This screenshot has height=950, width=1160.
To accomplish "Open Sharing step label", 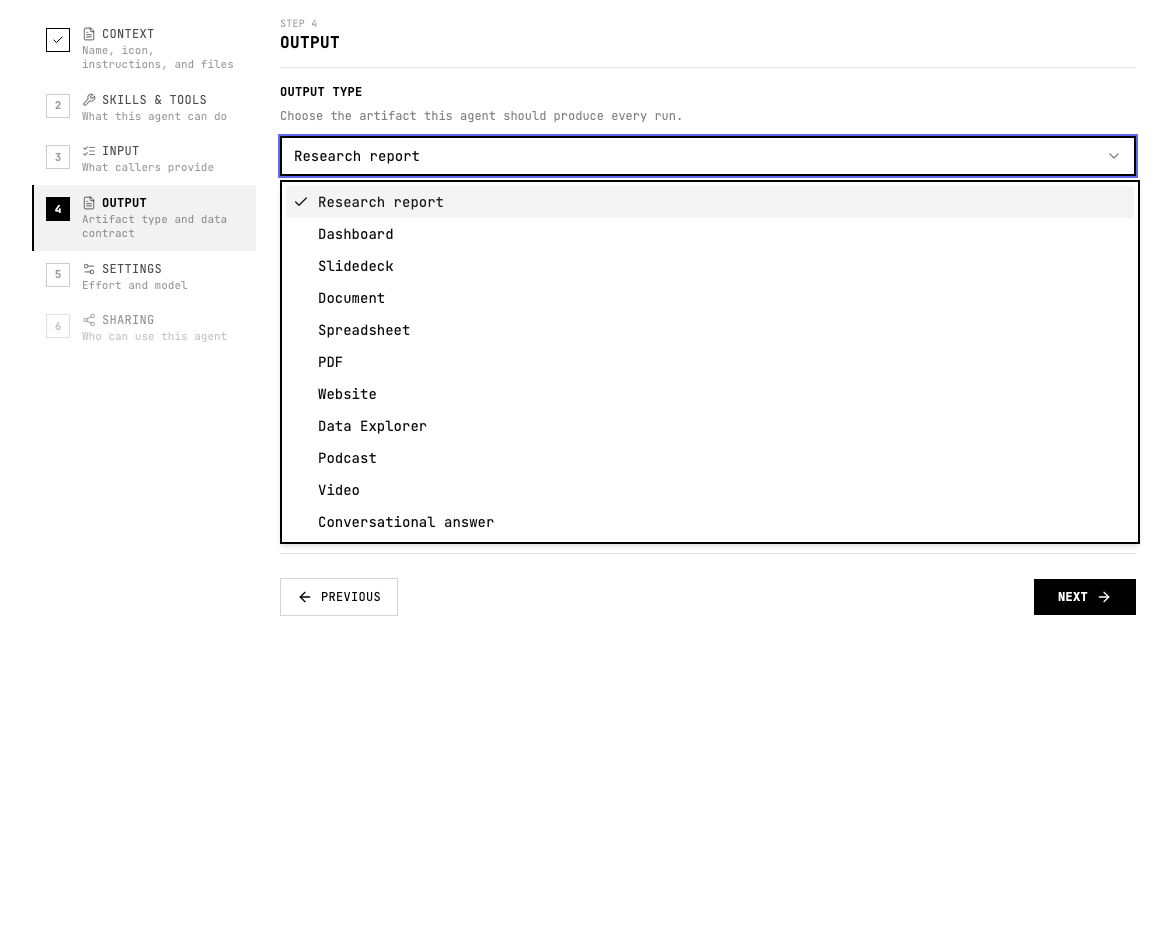I will coord(128,320).
